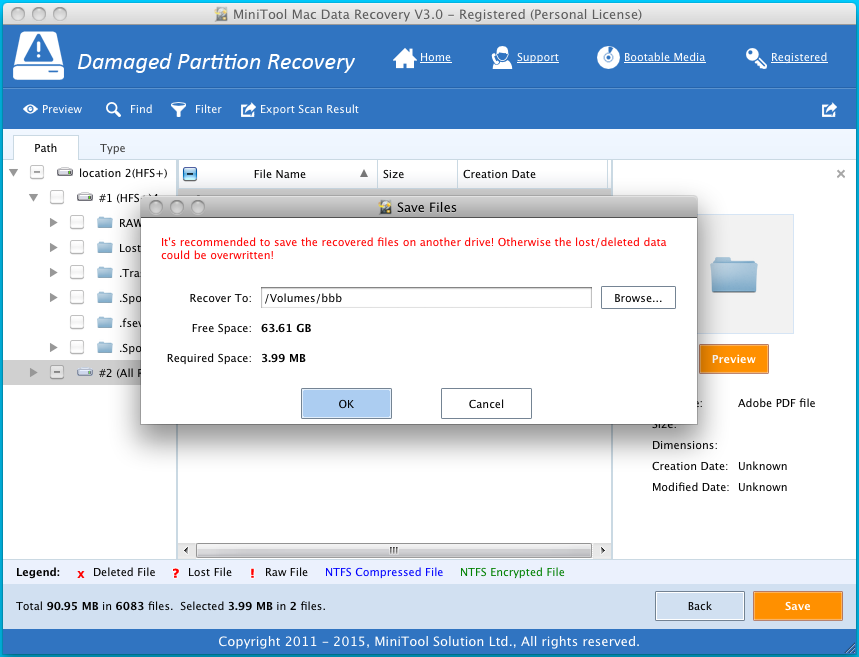Image resolution: width=859 pixels, height=657 pixels.
Task: Open the Registered link
Action: tap(799, 57)
